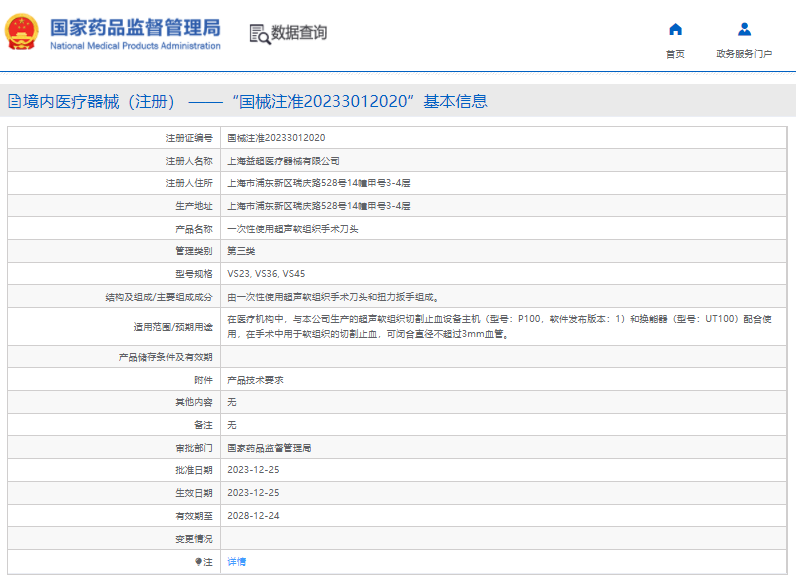Open 详情 details link

(x=237, y=562)
